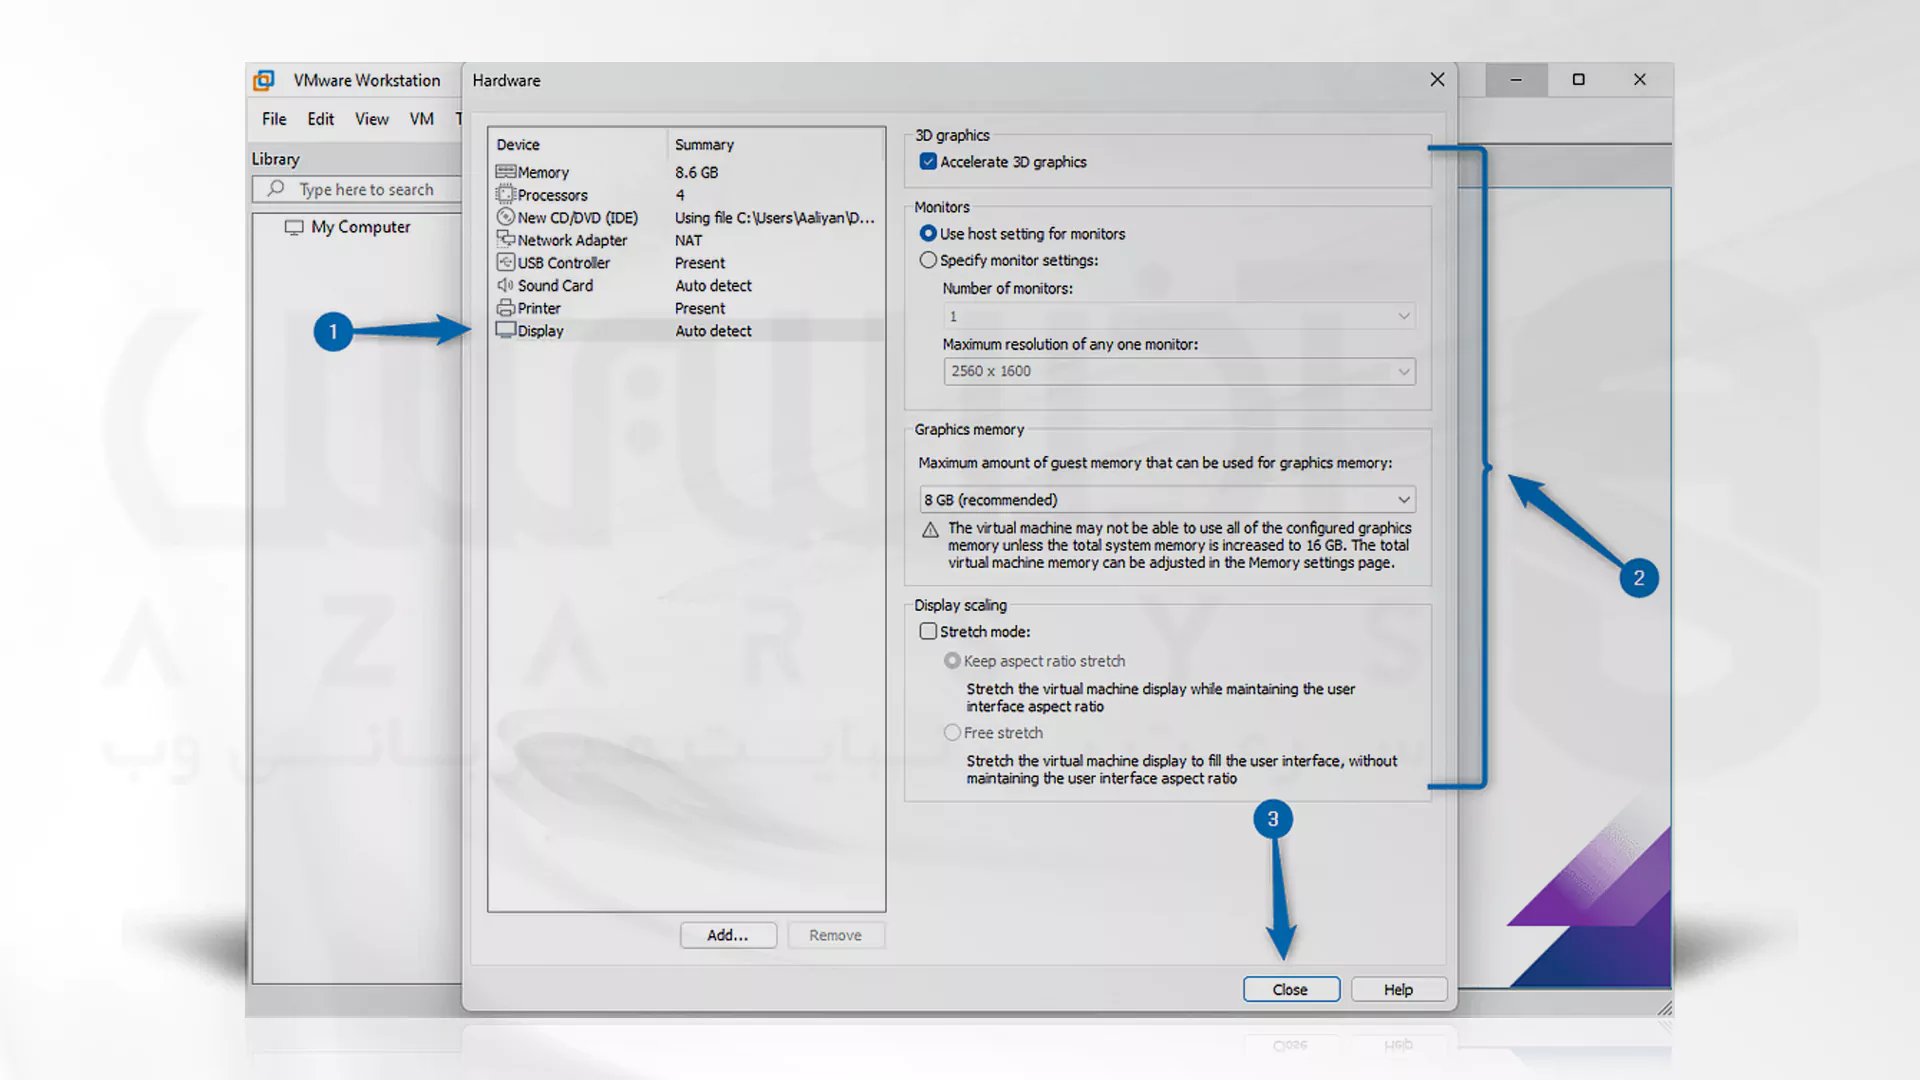1920x1080 pixels.
Task: Click the Printer Present summary value
Action: (x=700, y=308)
